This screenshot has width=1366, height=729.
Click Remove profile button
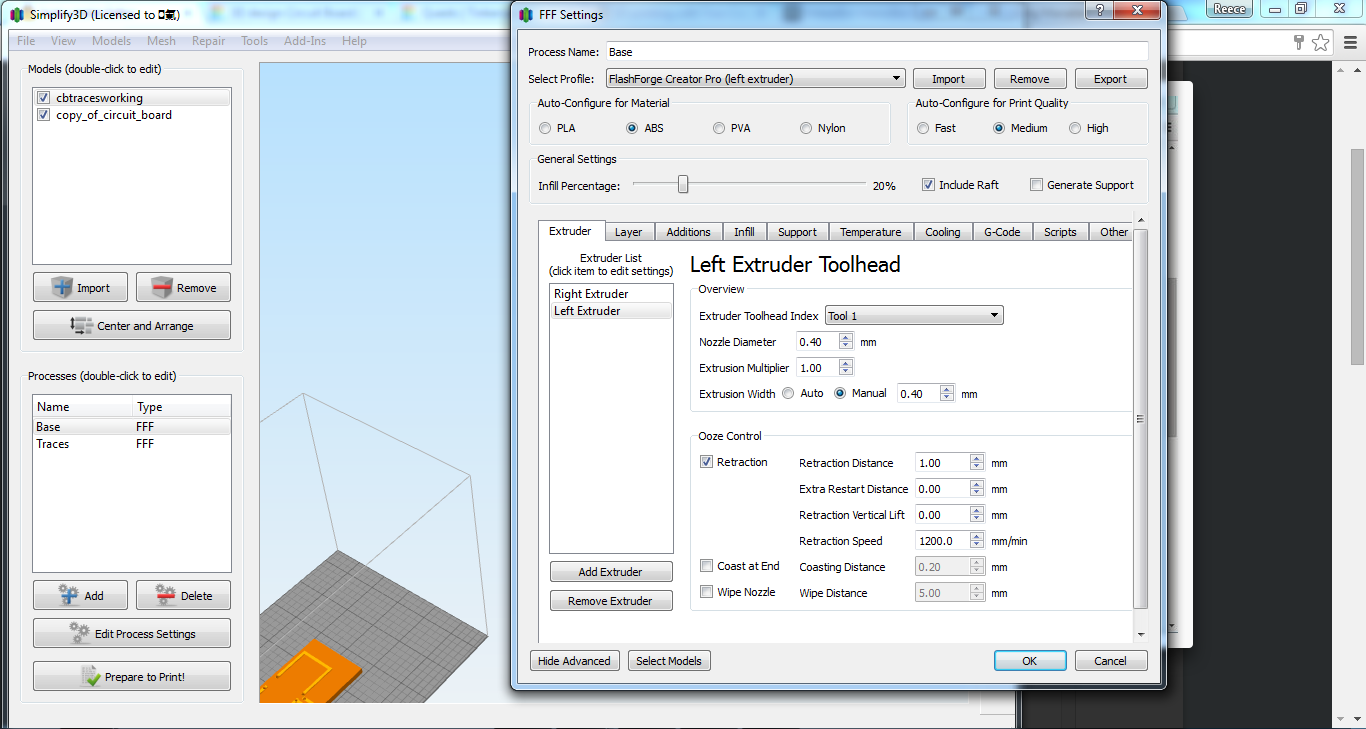point(1030,79)
